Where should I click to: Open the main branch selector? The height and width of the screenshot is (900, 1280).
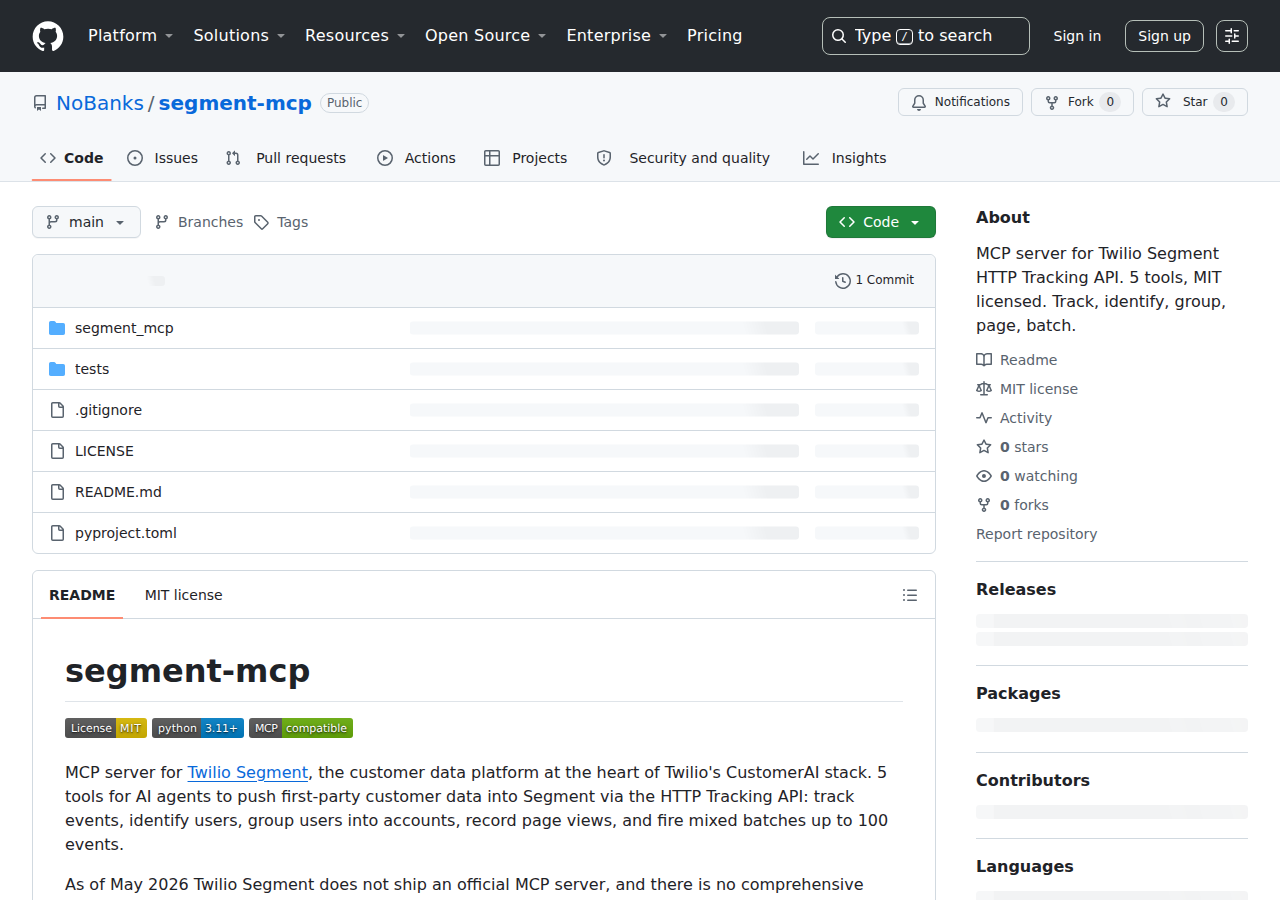(86, 222)
